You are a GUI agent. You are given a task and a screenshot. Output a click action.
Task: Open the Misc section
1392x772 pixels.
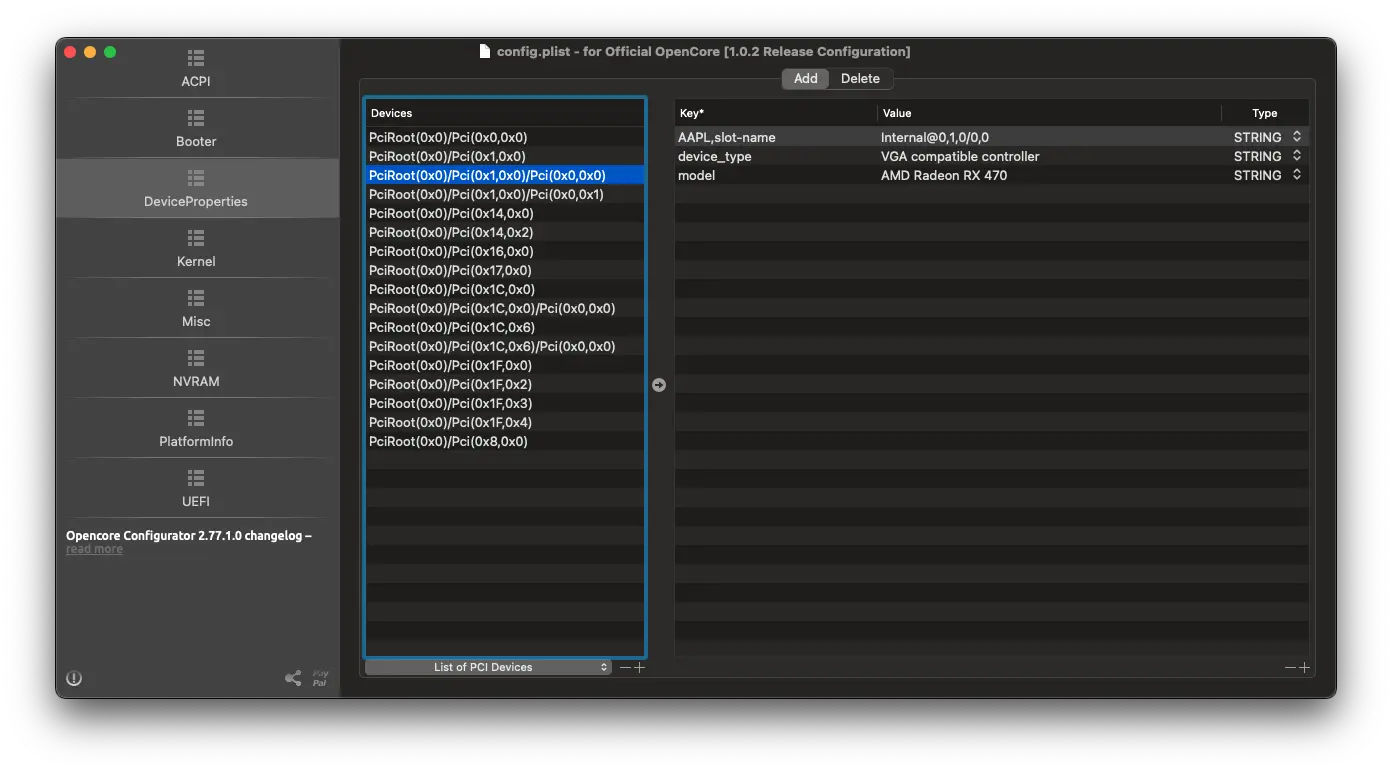[196, 308]
